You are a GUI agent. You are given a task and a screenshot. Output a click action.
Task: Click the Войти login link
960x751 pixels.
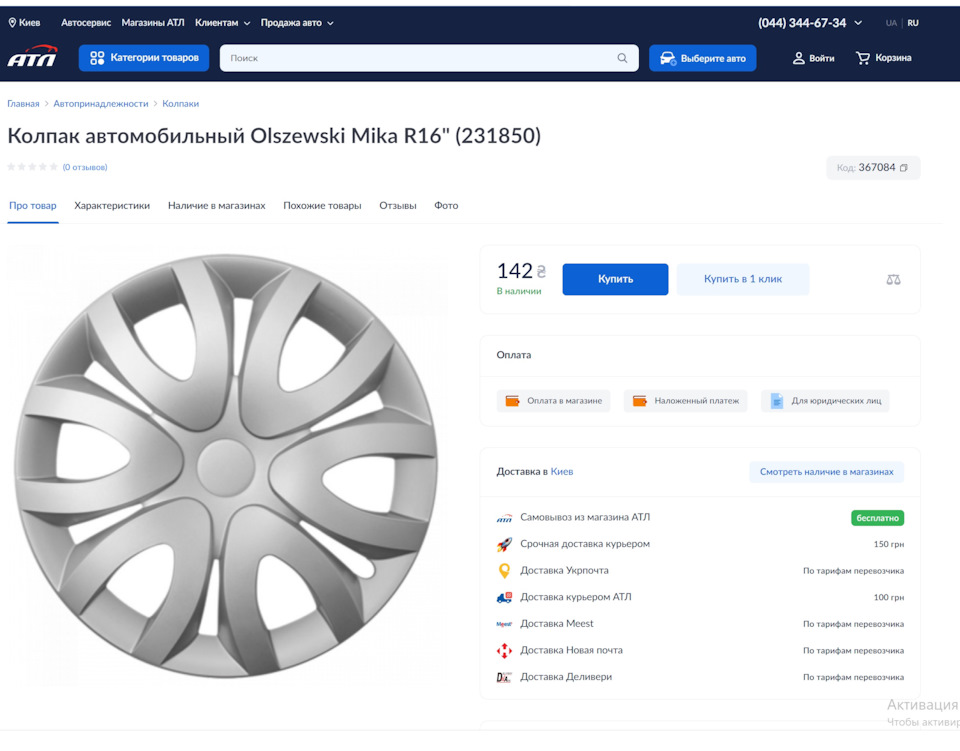click(x=814, y=58)
